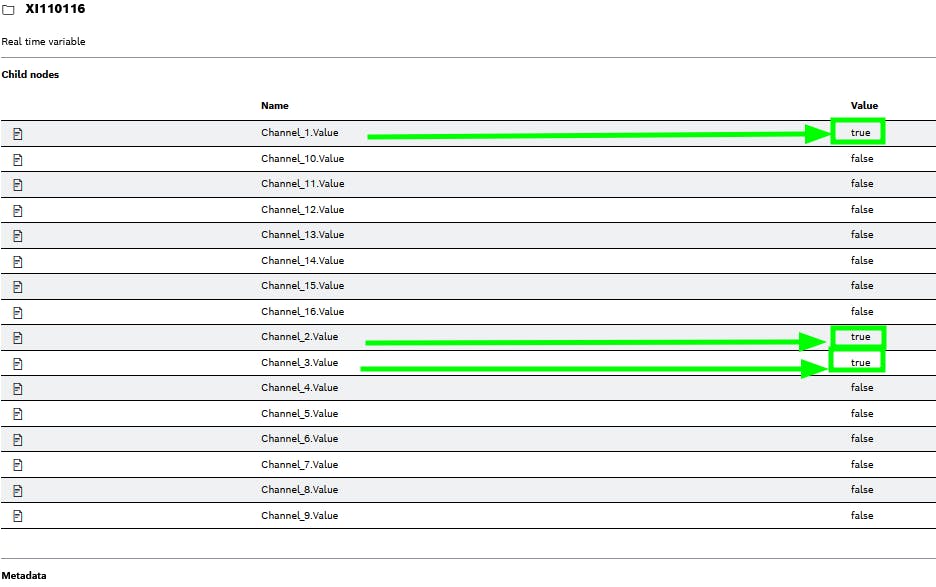Click the true value for Channel_2
The image size is (936, 587).
click(x=860, y=337)
